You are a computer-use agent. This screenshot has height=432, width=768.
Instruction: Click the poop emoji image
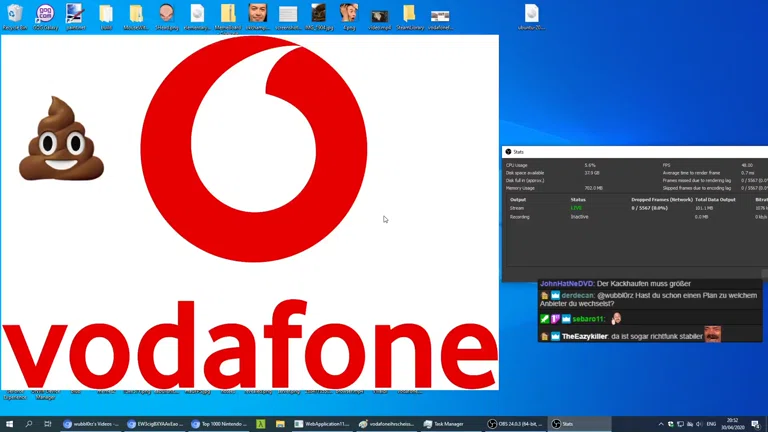click(61, 139)
